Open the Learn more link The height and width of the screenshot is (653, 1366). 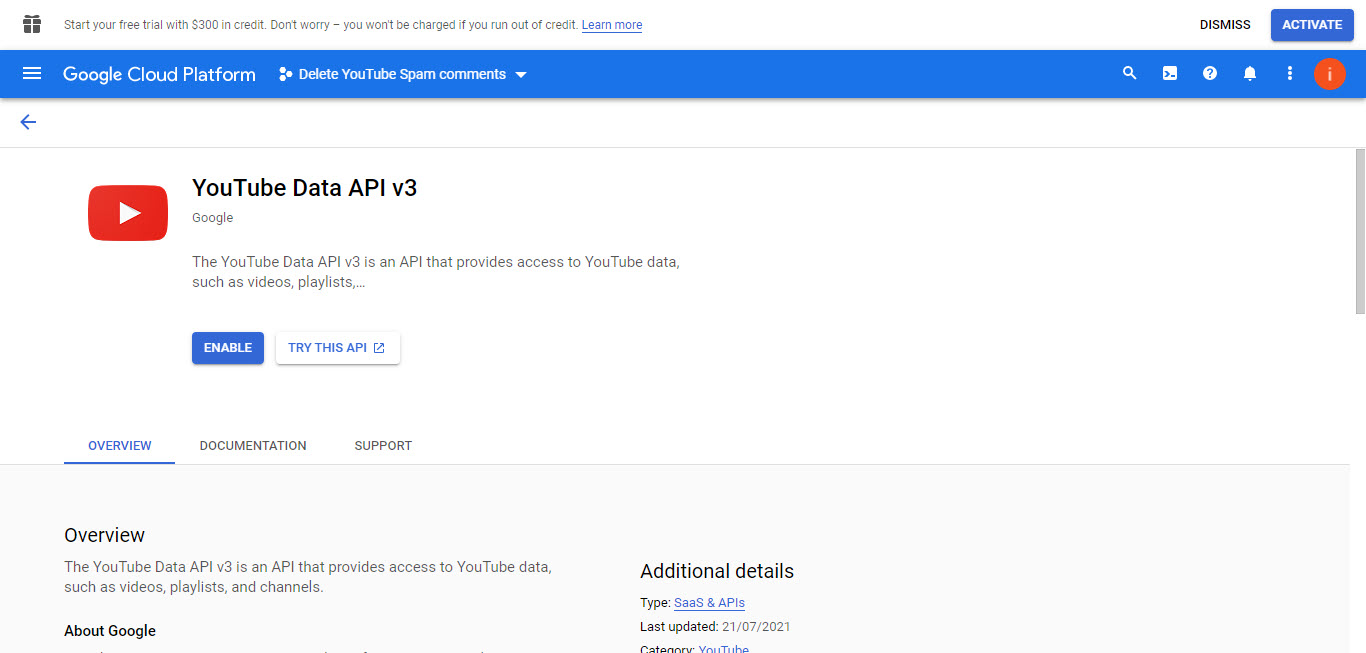pos(612,25)
